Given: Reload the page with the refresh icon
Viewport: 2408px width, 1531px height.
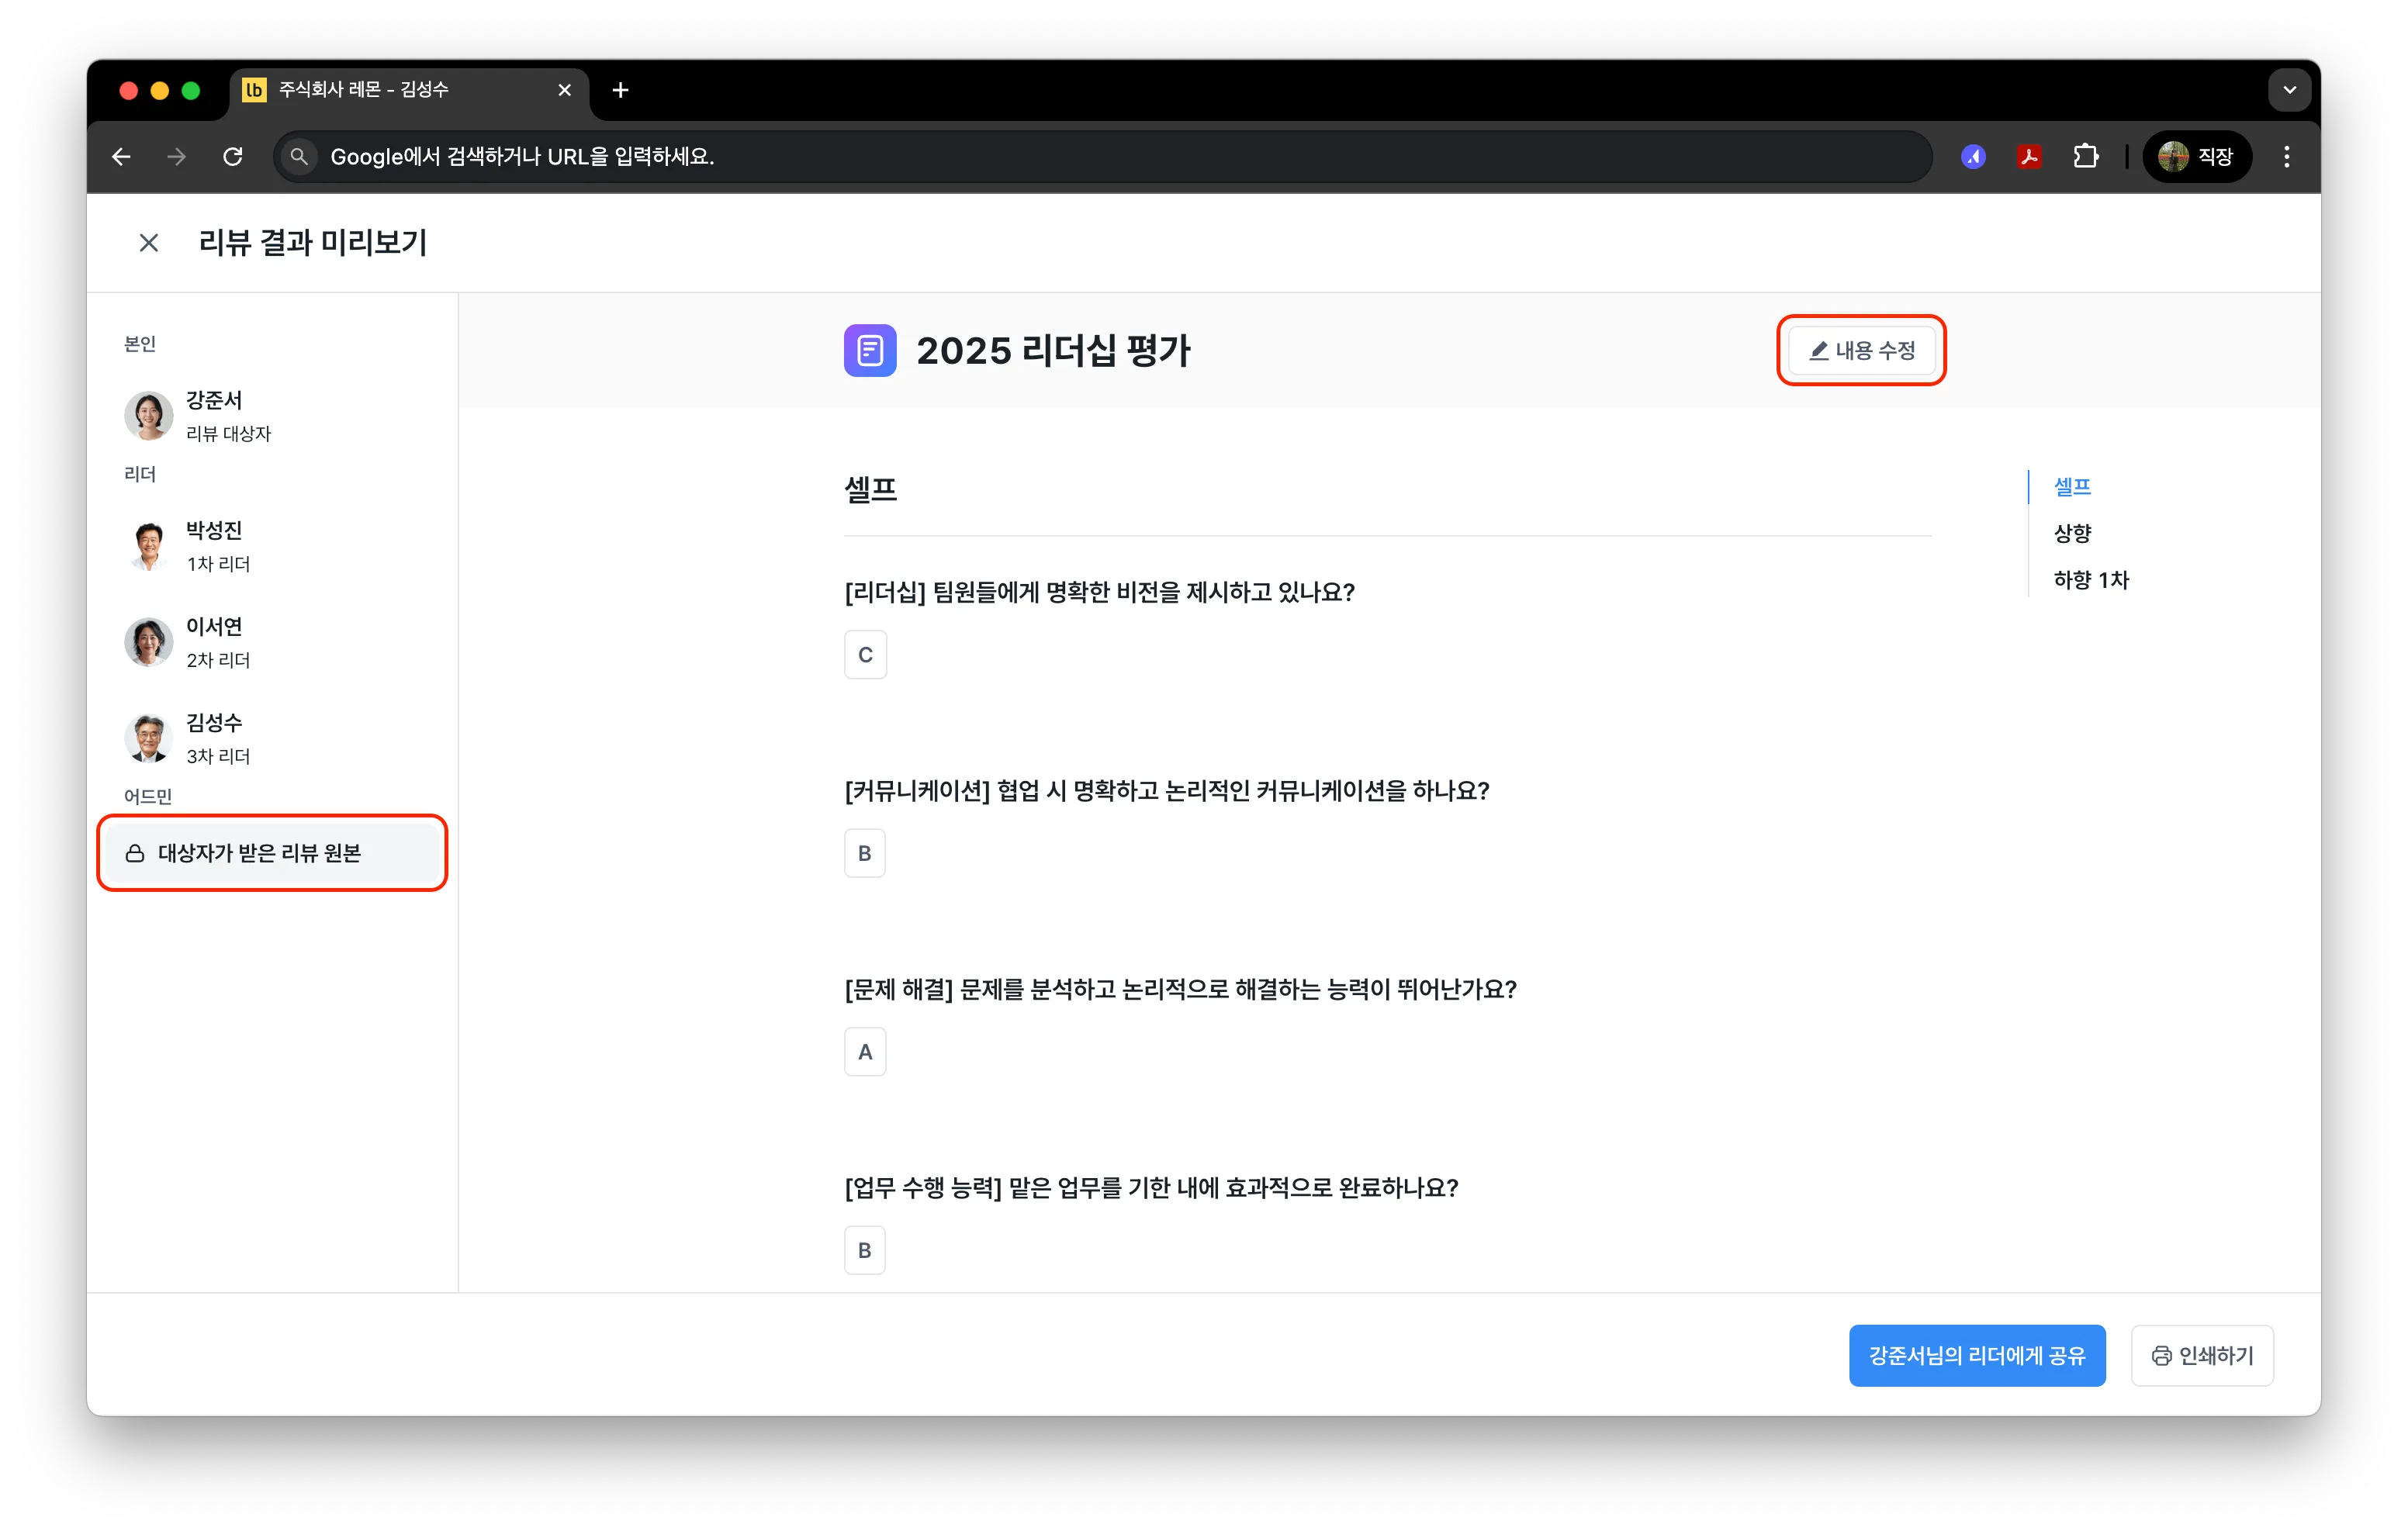Looking at the screenshot, I should tap(233, 156).
